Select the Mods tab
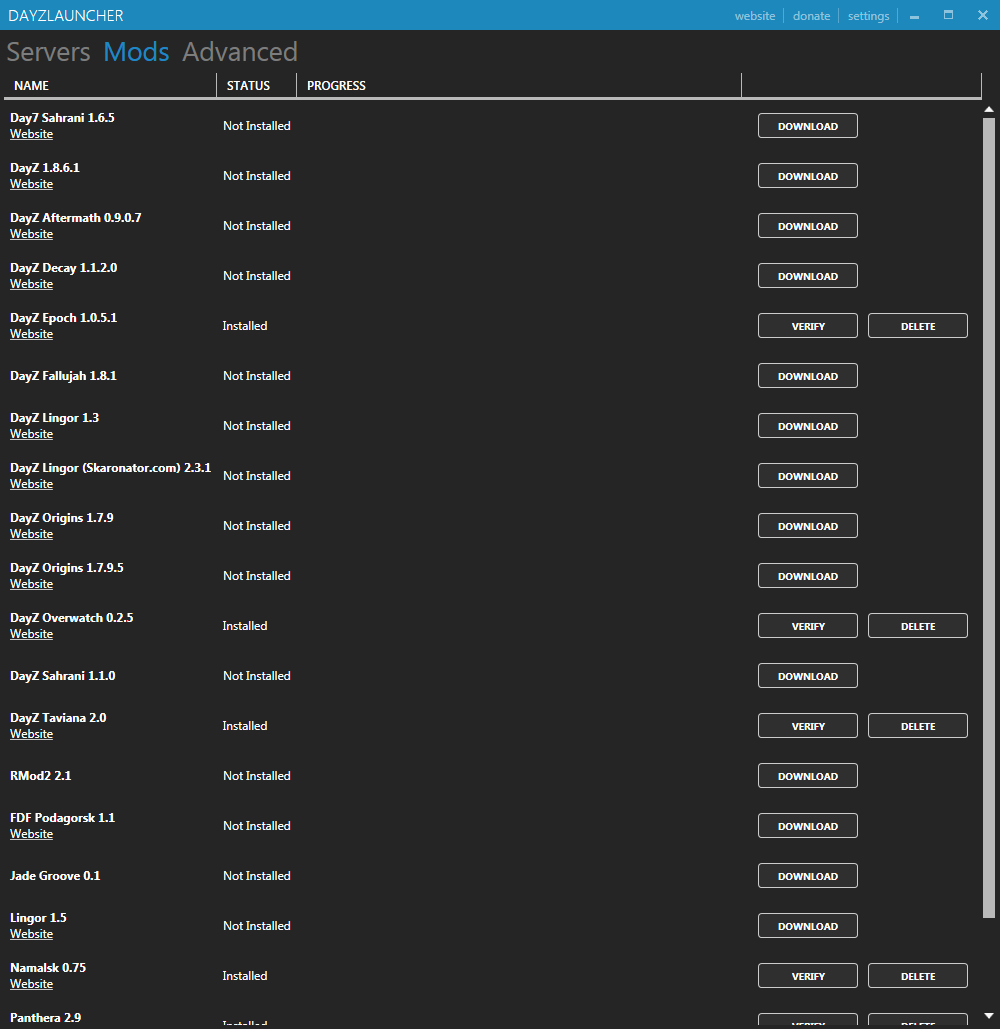This screenshot has width=1000, height=1029. (136, 52)
